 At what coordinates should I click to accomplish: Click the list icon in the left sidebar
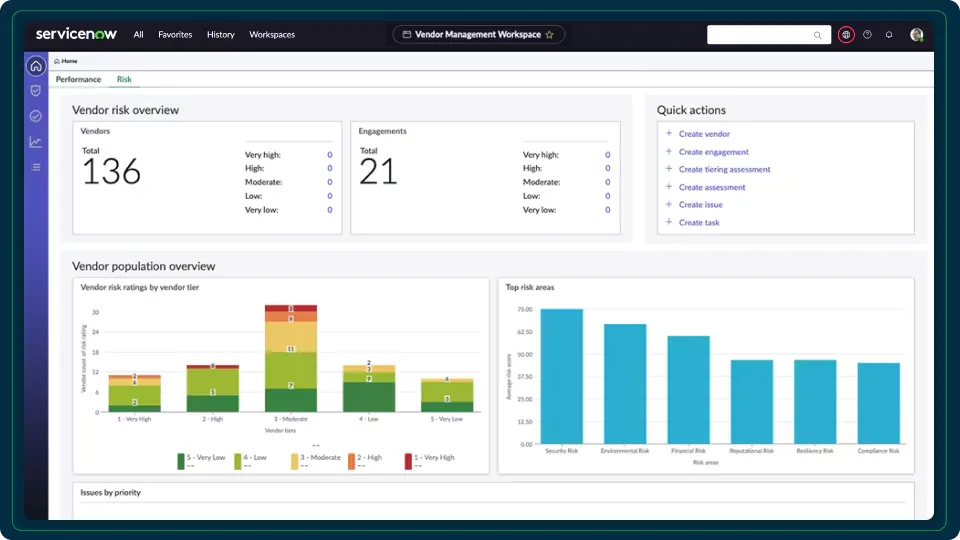pos(36,167)
